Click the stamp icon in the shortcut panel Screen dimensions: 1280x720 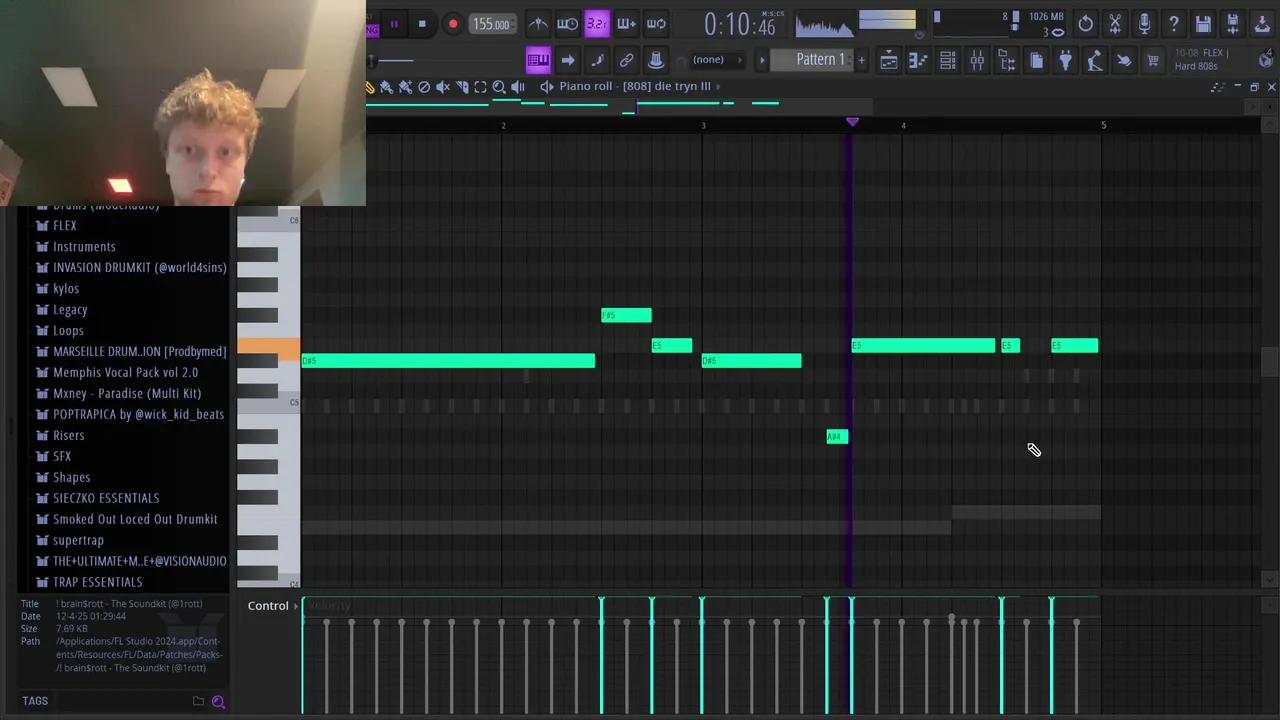click(656, 60)
